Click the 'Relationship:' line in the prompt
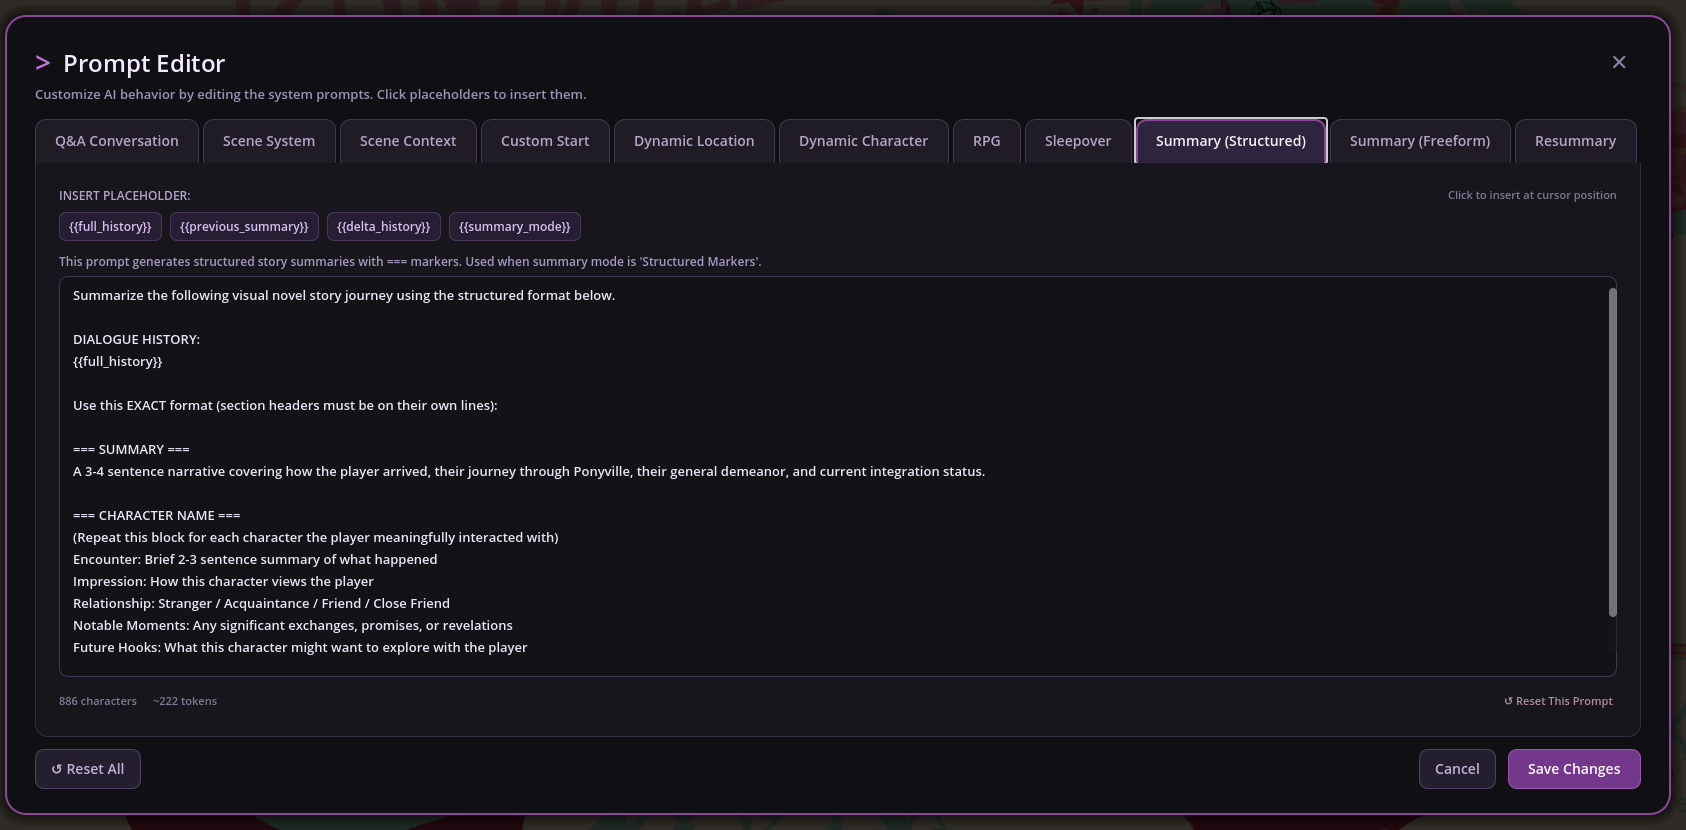Image resolution: width=1686 pixels, height=830 pixels. click(x=261, y=604)
